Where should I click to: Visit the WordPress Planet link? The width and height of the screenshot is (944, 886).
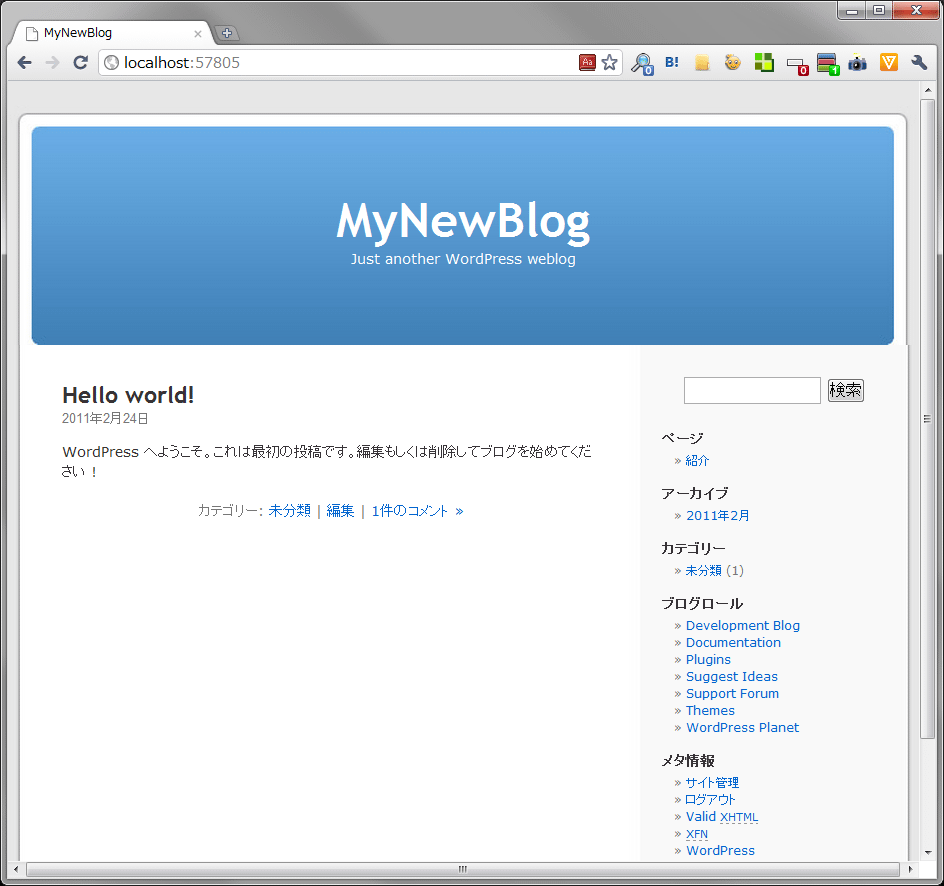(x=742, y=728)
